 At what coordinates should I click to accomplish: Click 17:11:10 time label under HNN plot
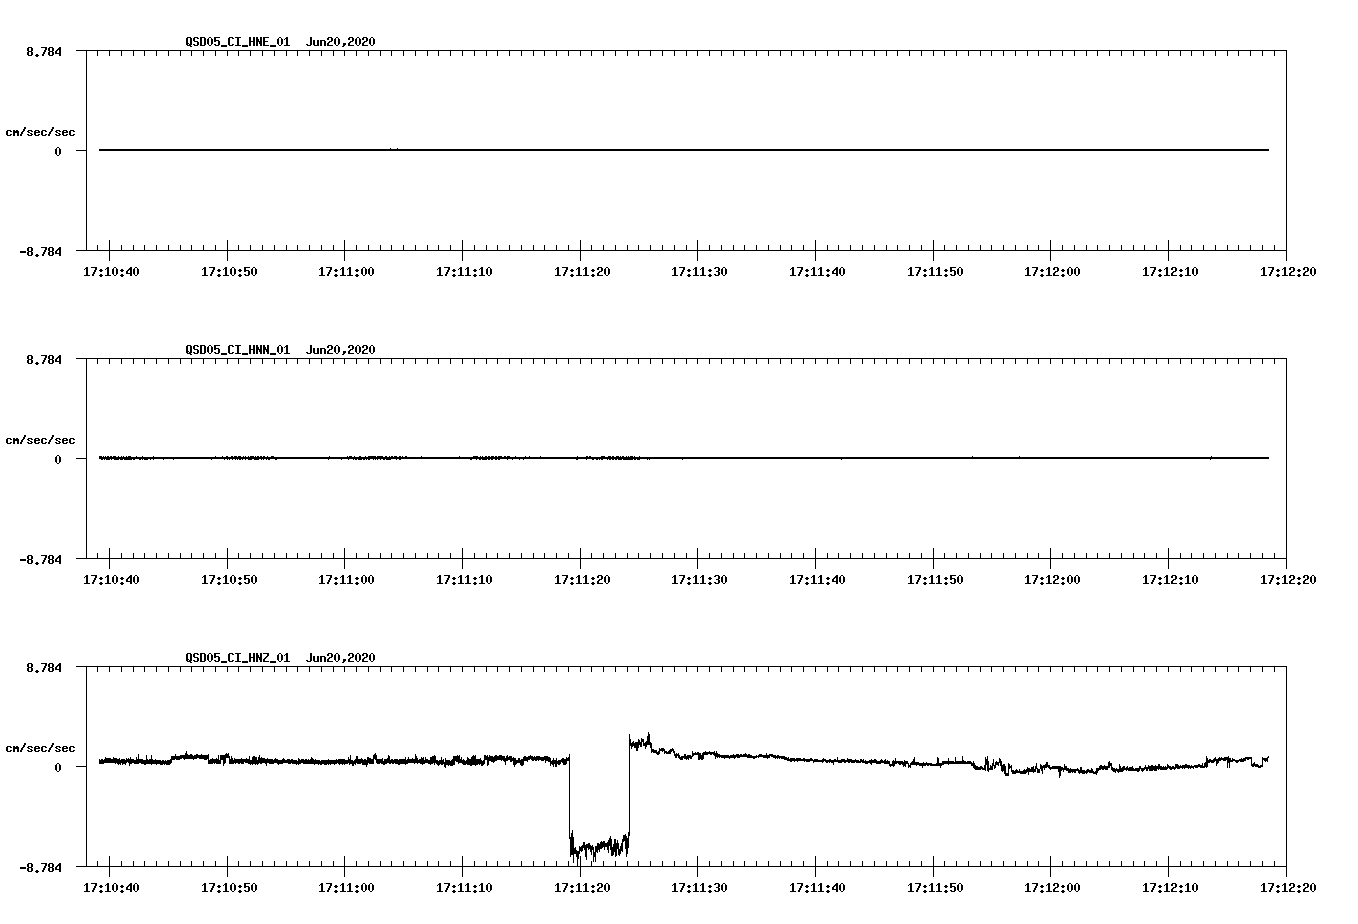point(464,579)
